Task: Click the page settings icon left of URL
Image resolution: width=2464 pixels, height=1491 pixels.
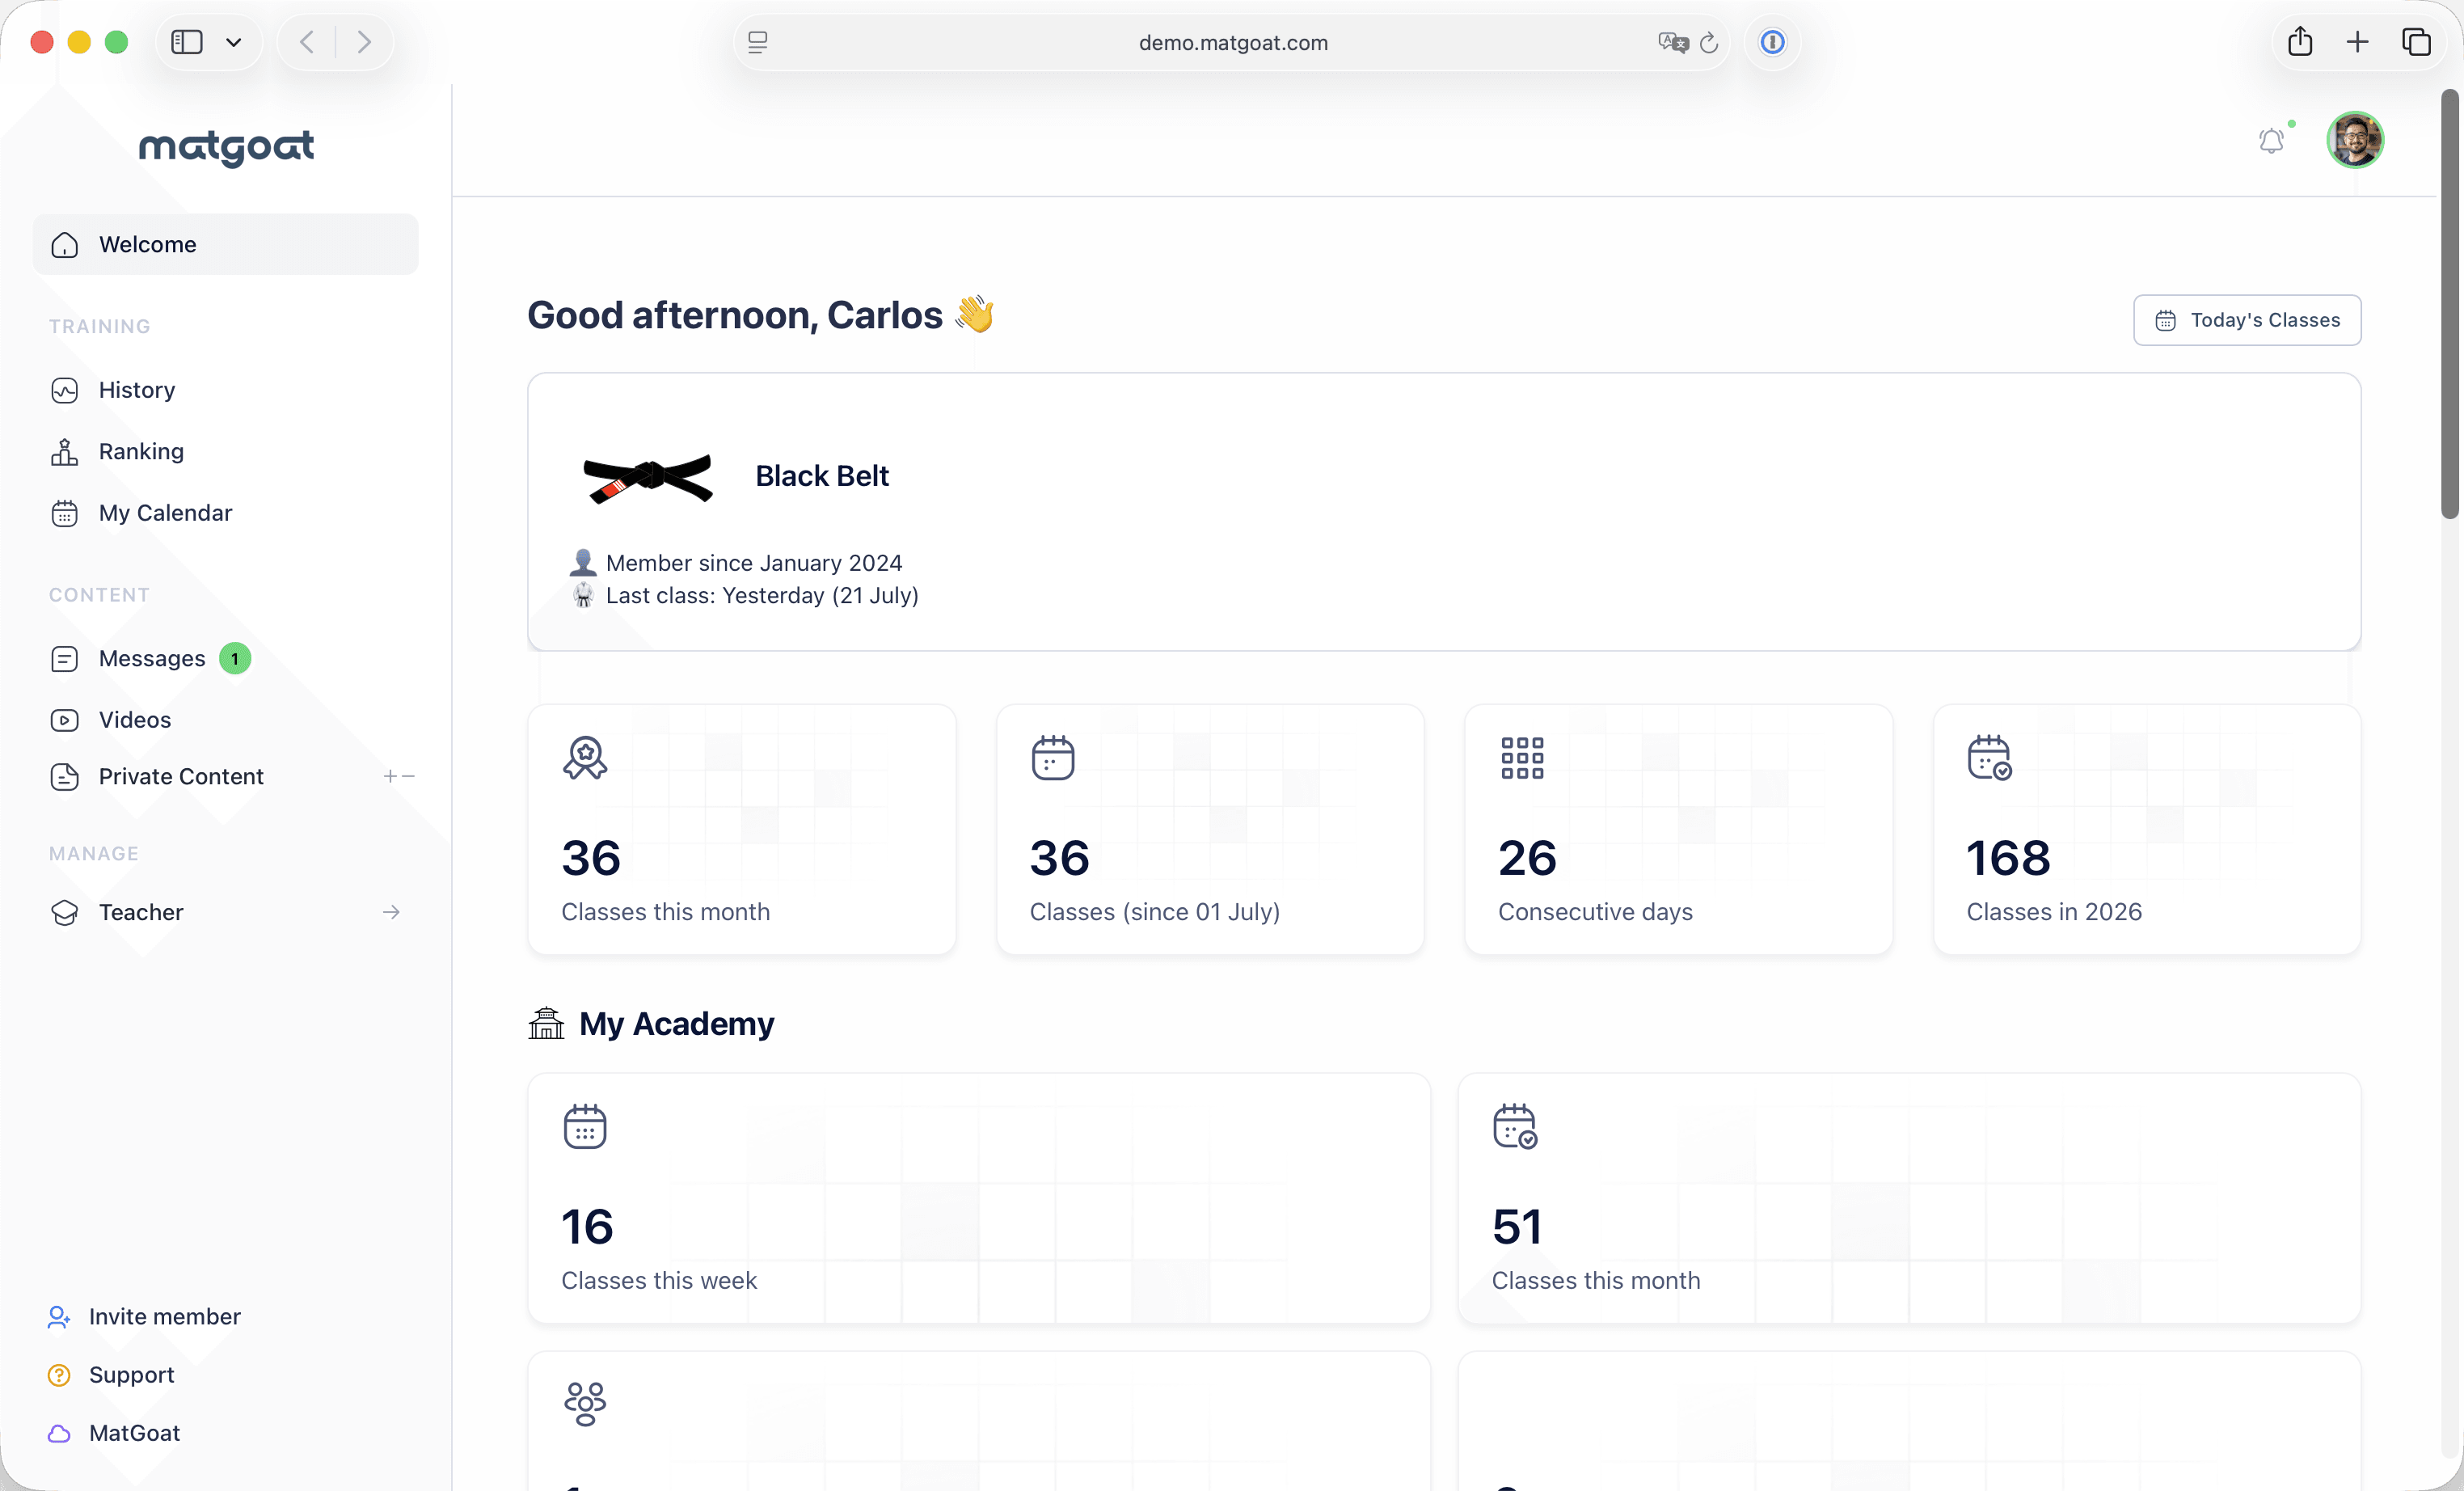Action: [x=758, y=42]
